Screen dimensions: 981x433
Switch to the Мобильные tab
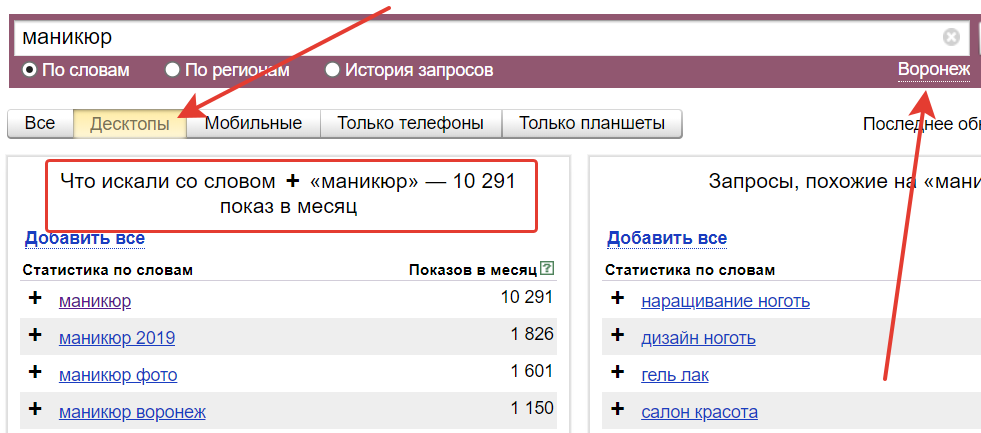click(253, 123)
